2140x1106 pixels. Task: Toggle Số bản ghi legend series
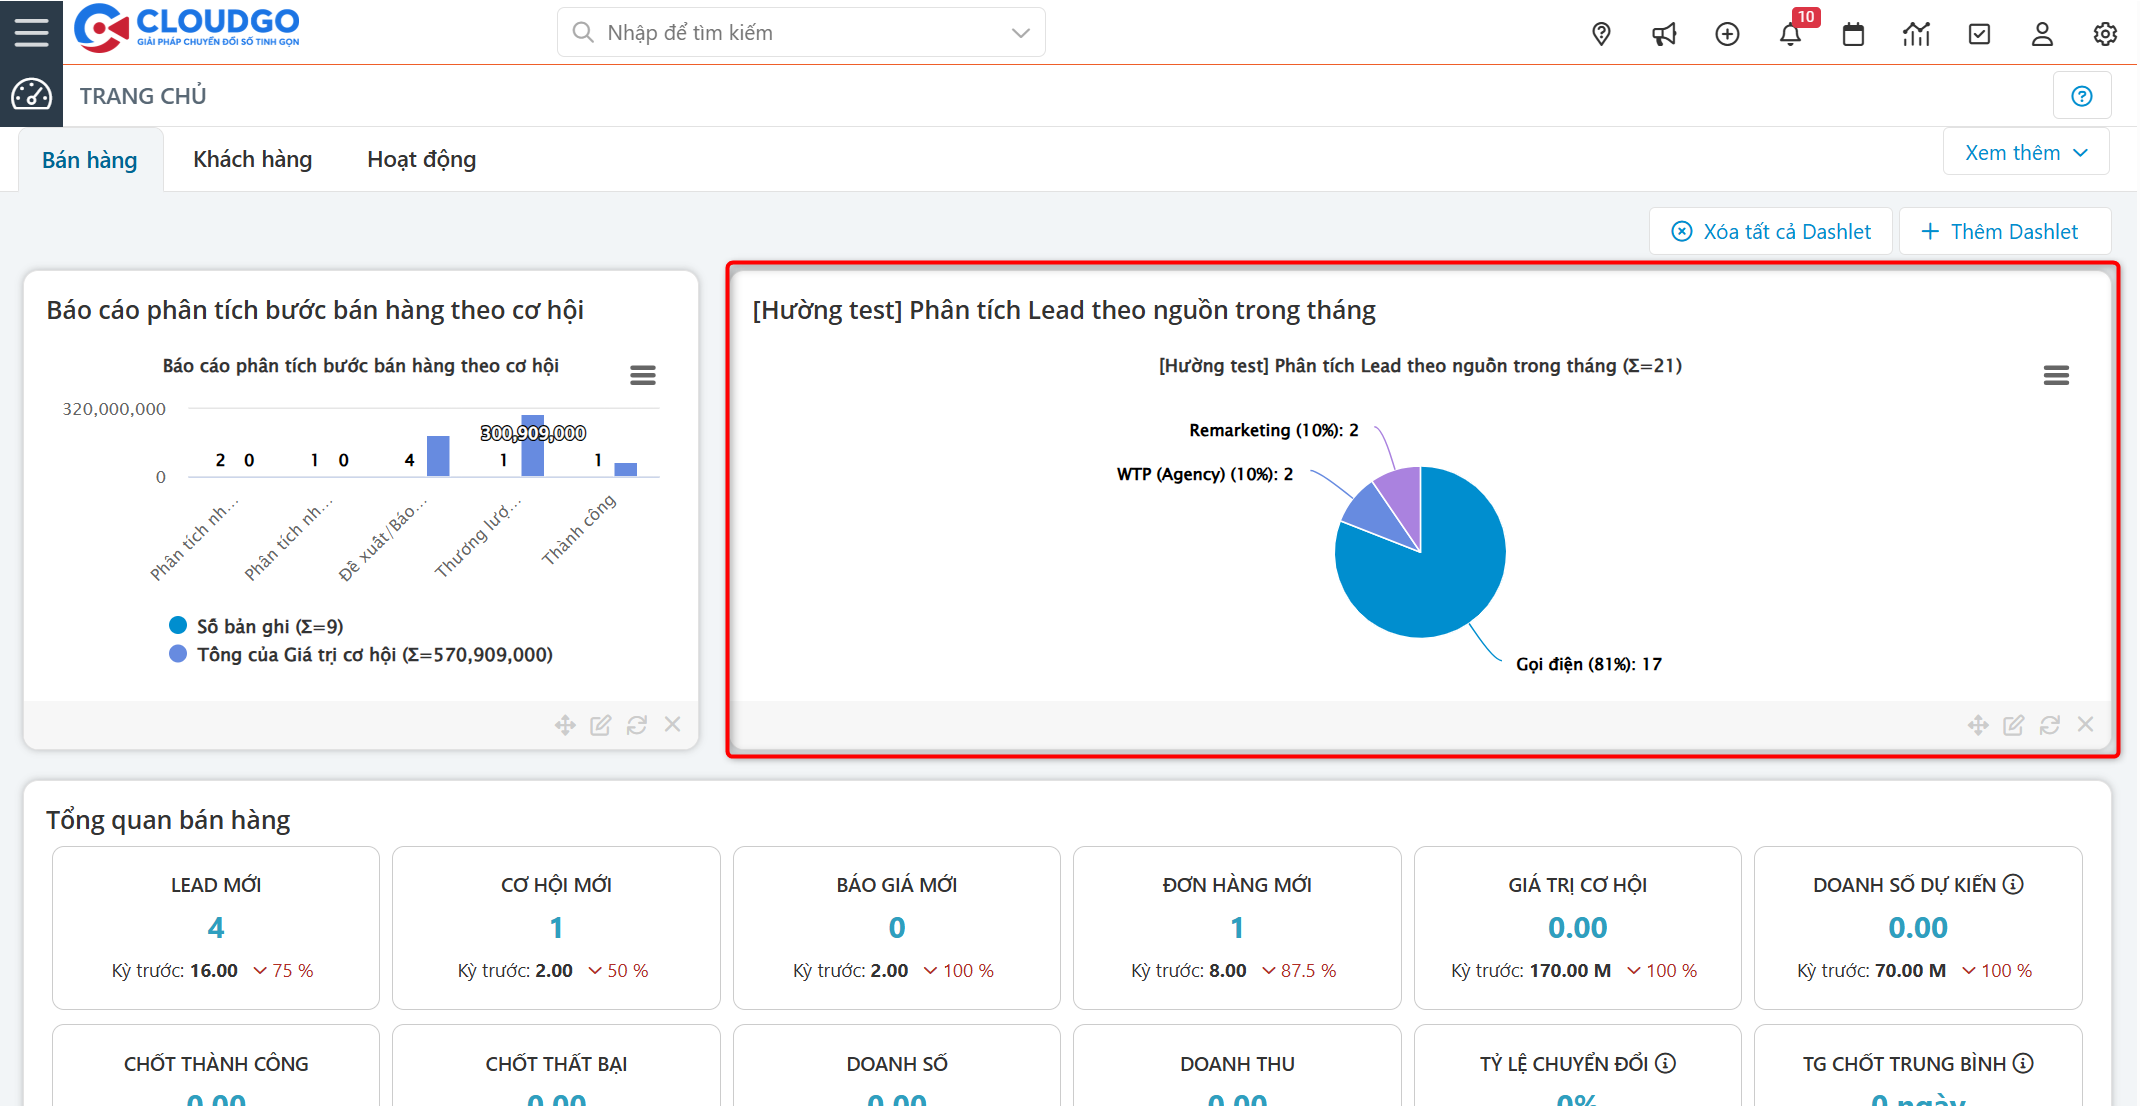[269, 626]
